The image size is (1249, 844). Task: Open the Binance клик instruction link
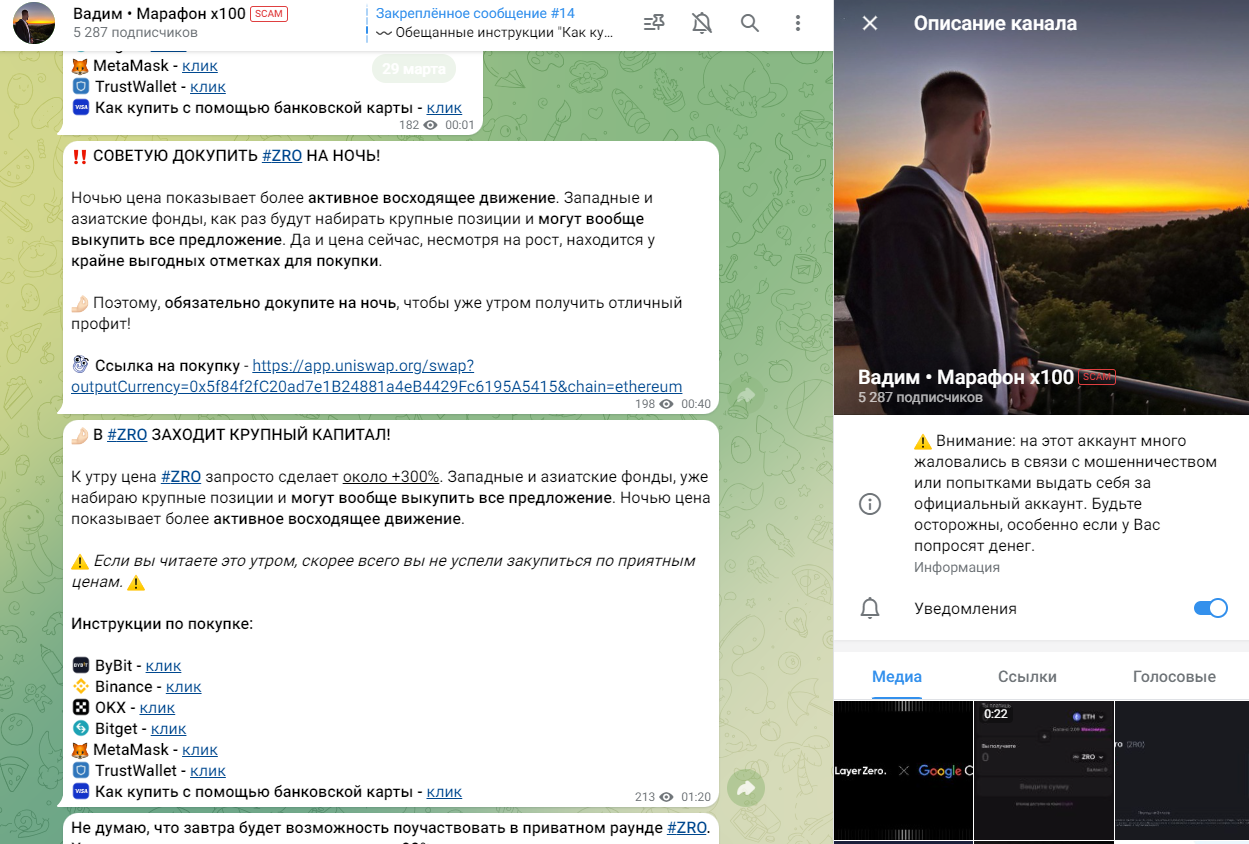click(183, 687)
